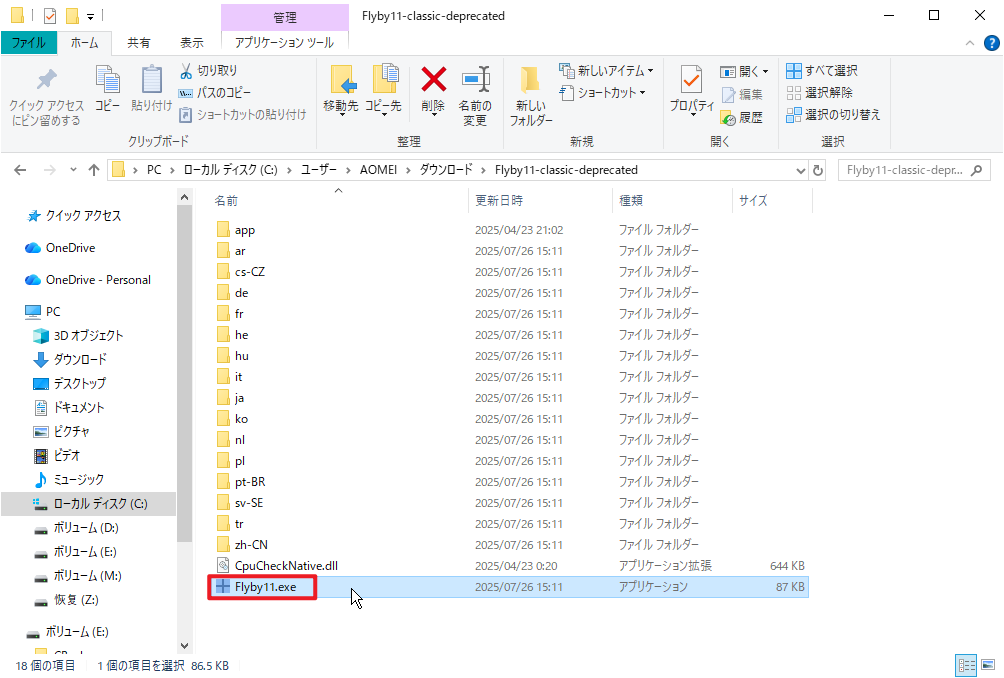The height and width of the screenshot is (678, 1004).
Task: Click navigation pane scrollbar down arrow
Action: click(184, 645)
